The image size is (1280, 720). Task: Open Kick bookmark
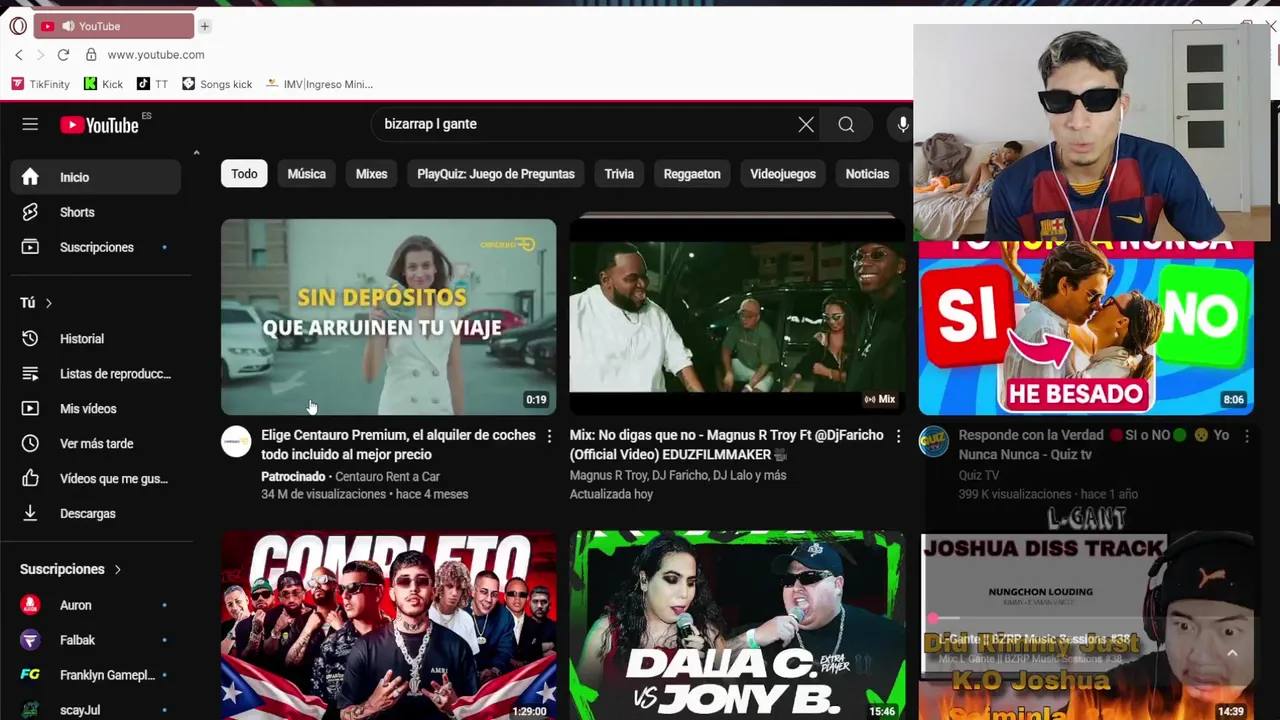(103, 84)
